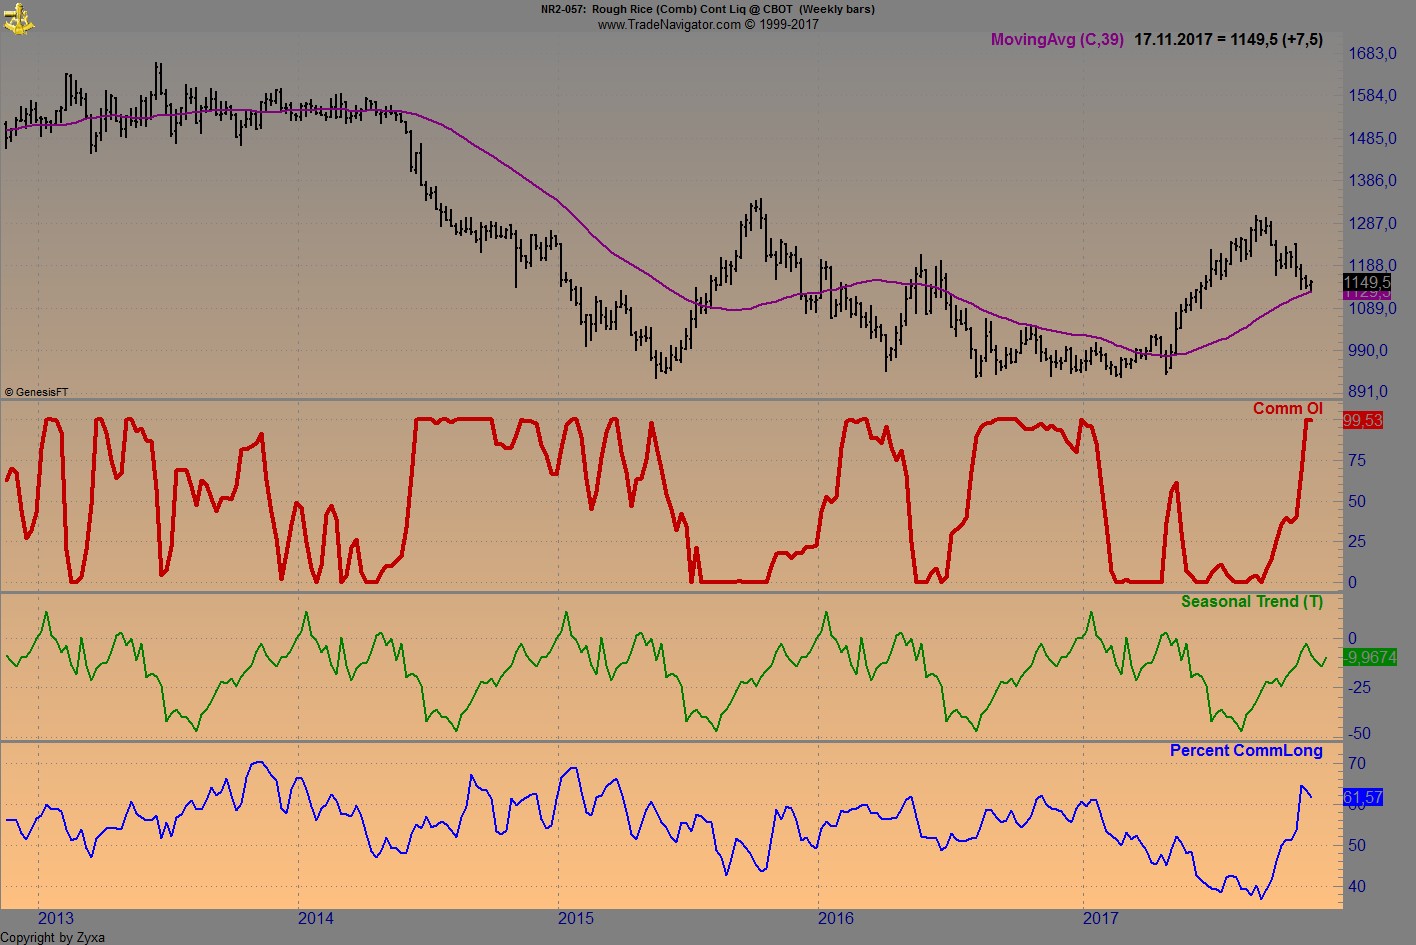The height and width of the screenshot is (945, 1416).
Task: Click the red 99,53 Comm OI value tag
Action: coord(1362,421)
